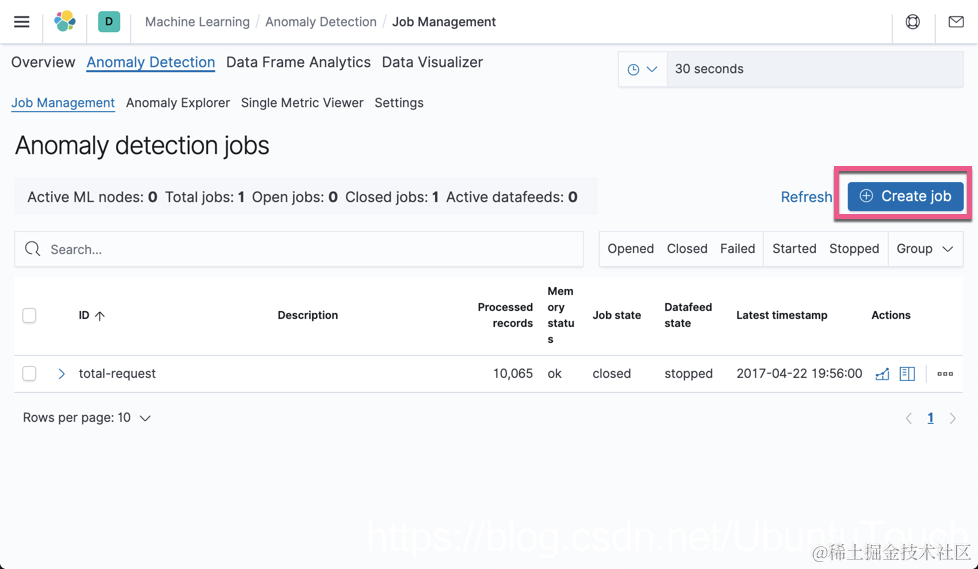
Task: Select Job Management sub-tab
Action: click(x=63, y=103)
